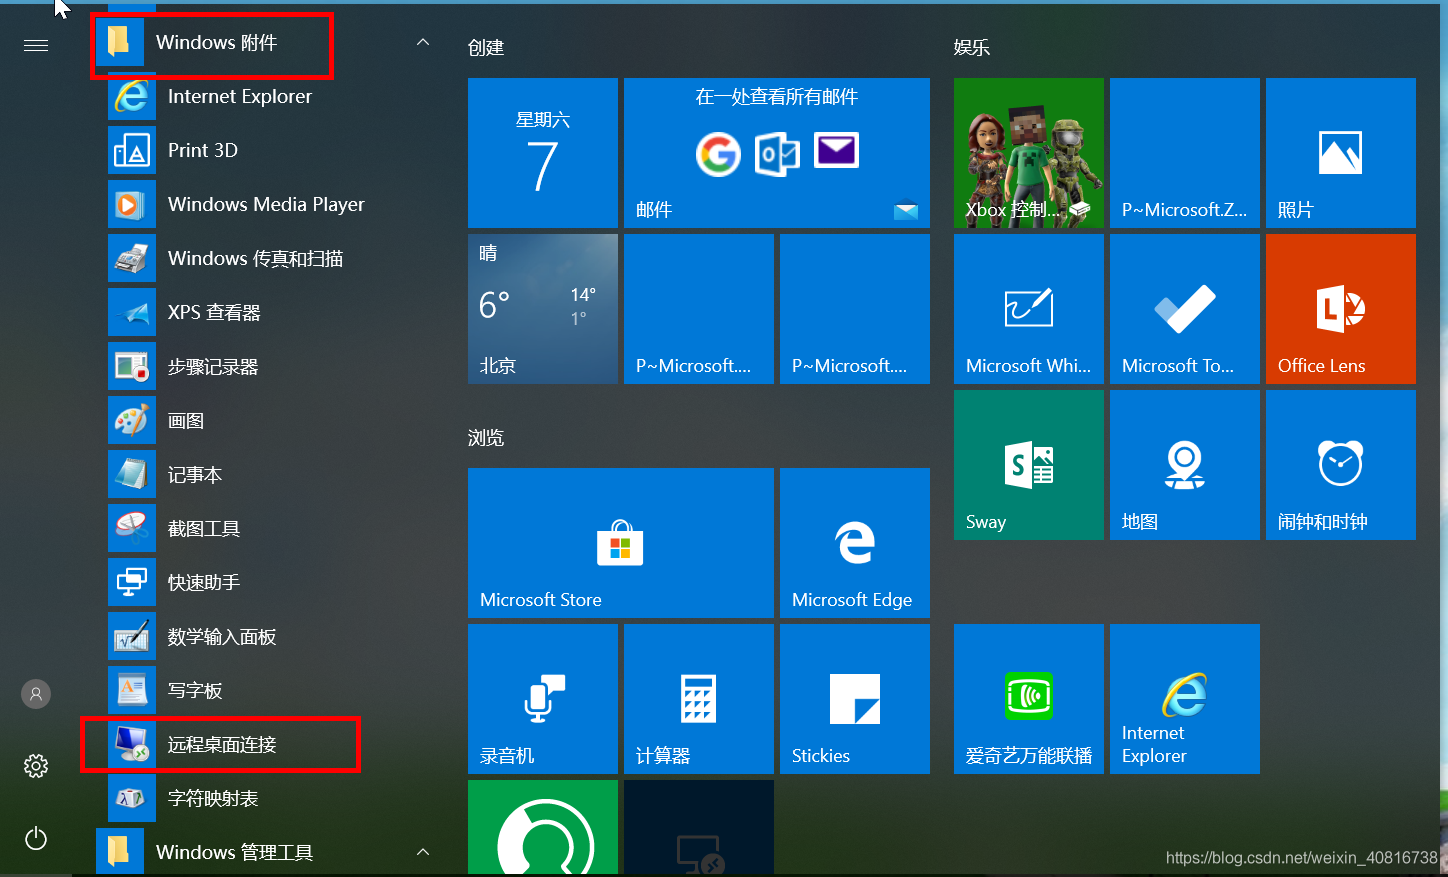Open the Xbox 控制台 tile
1448x877 pixels.
point(1029,153)
